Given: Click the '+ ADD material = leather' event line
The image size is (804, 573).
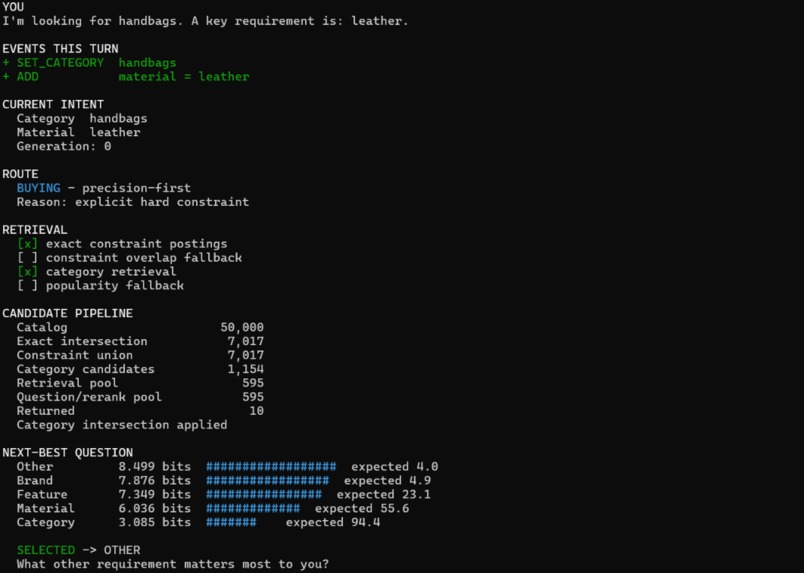Looking at the screenshot, I should pyautogui.click(x=126, y=76).
